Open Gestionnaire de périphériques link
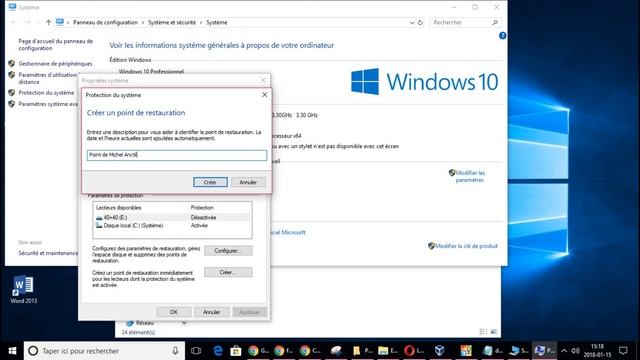640x360 pixels. pyautogui.click(x=55, y=64)
